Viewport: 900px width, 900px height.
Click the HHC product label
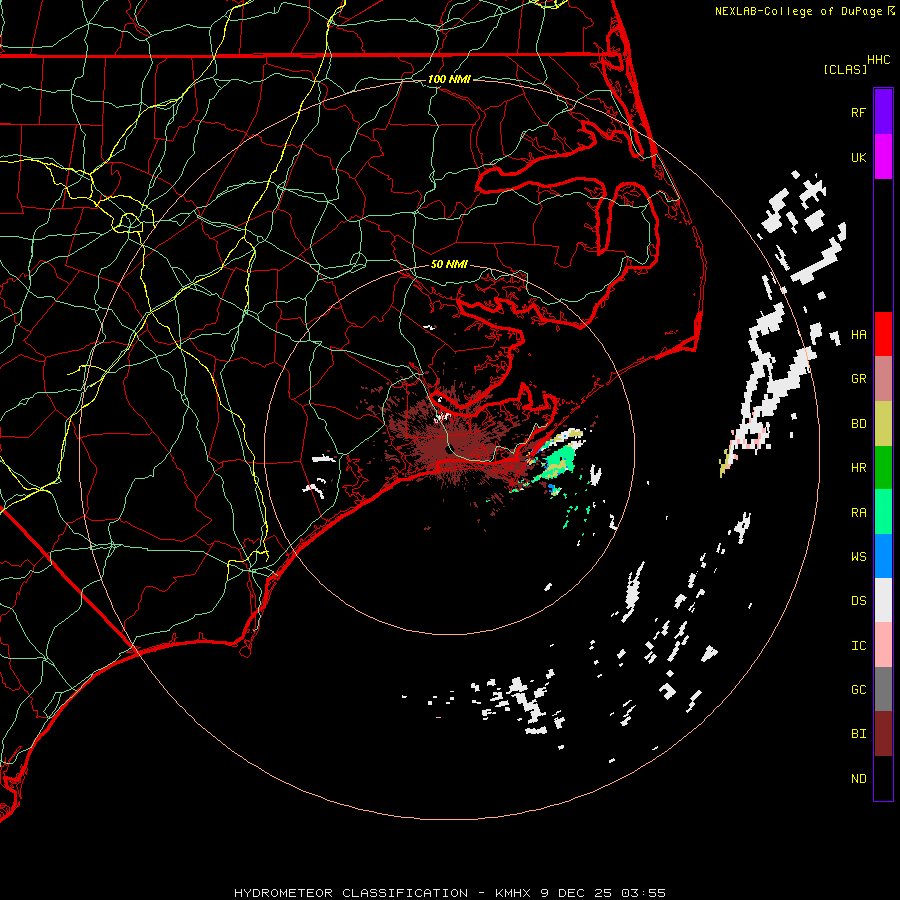[879, 60]
